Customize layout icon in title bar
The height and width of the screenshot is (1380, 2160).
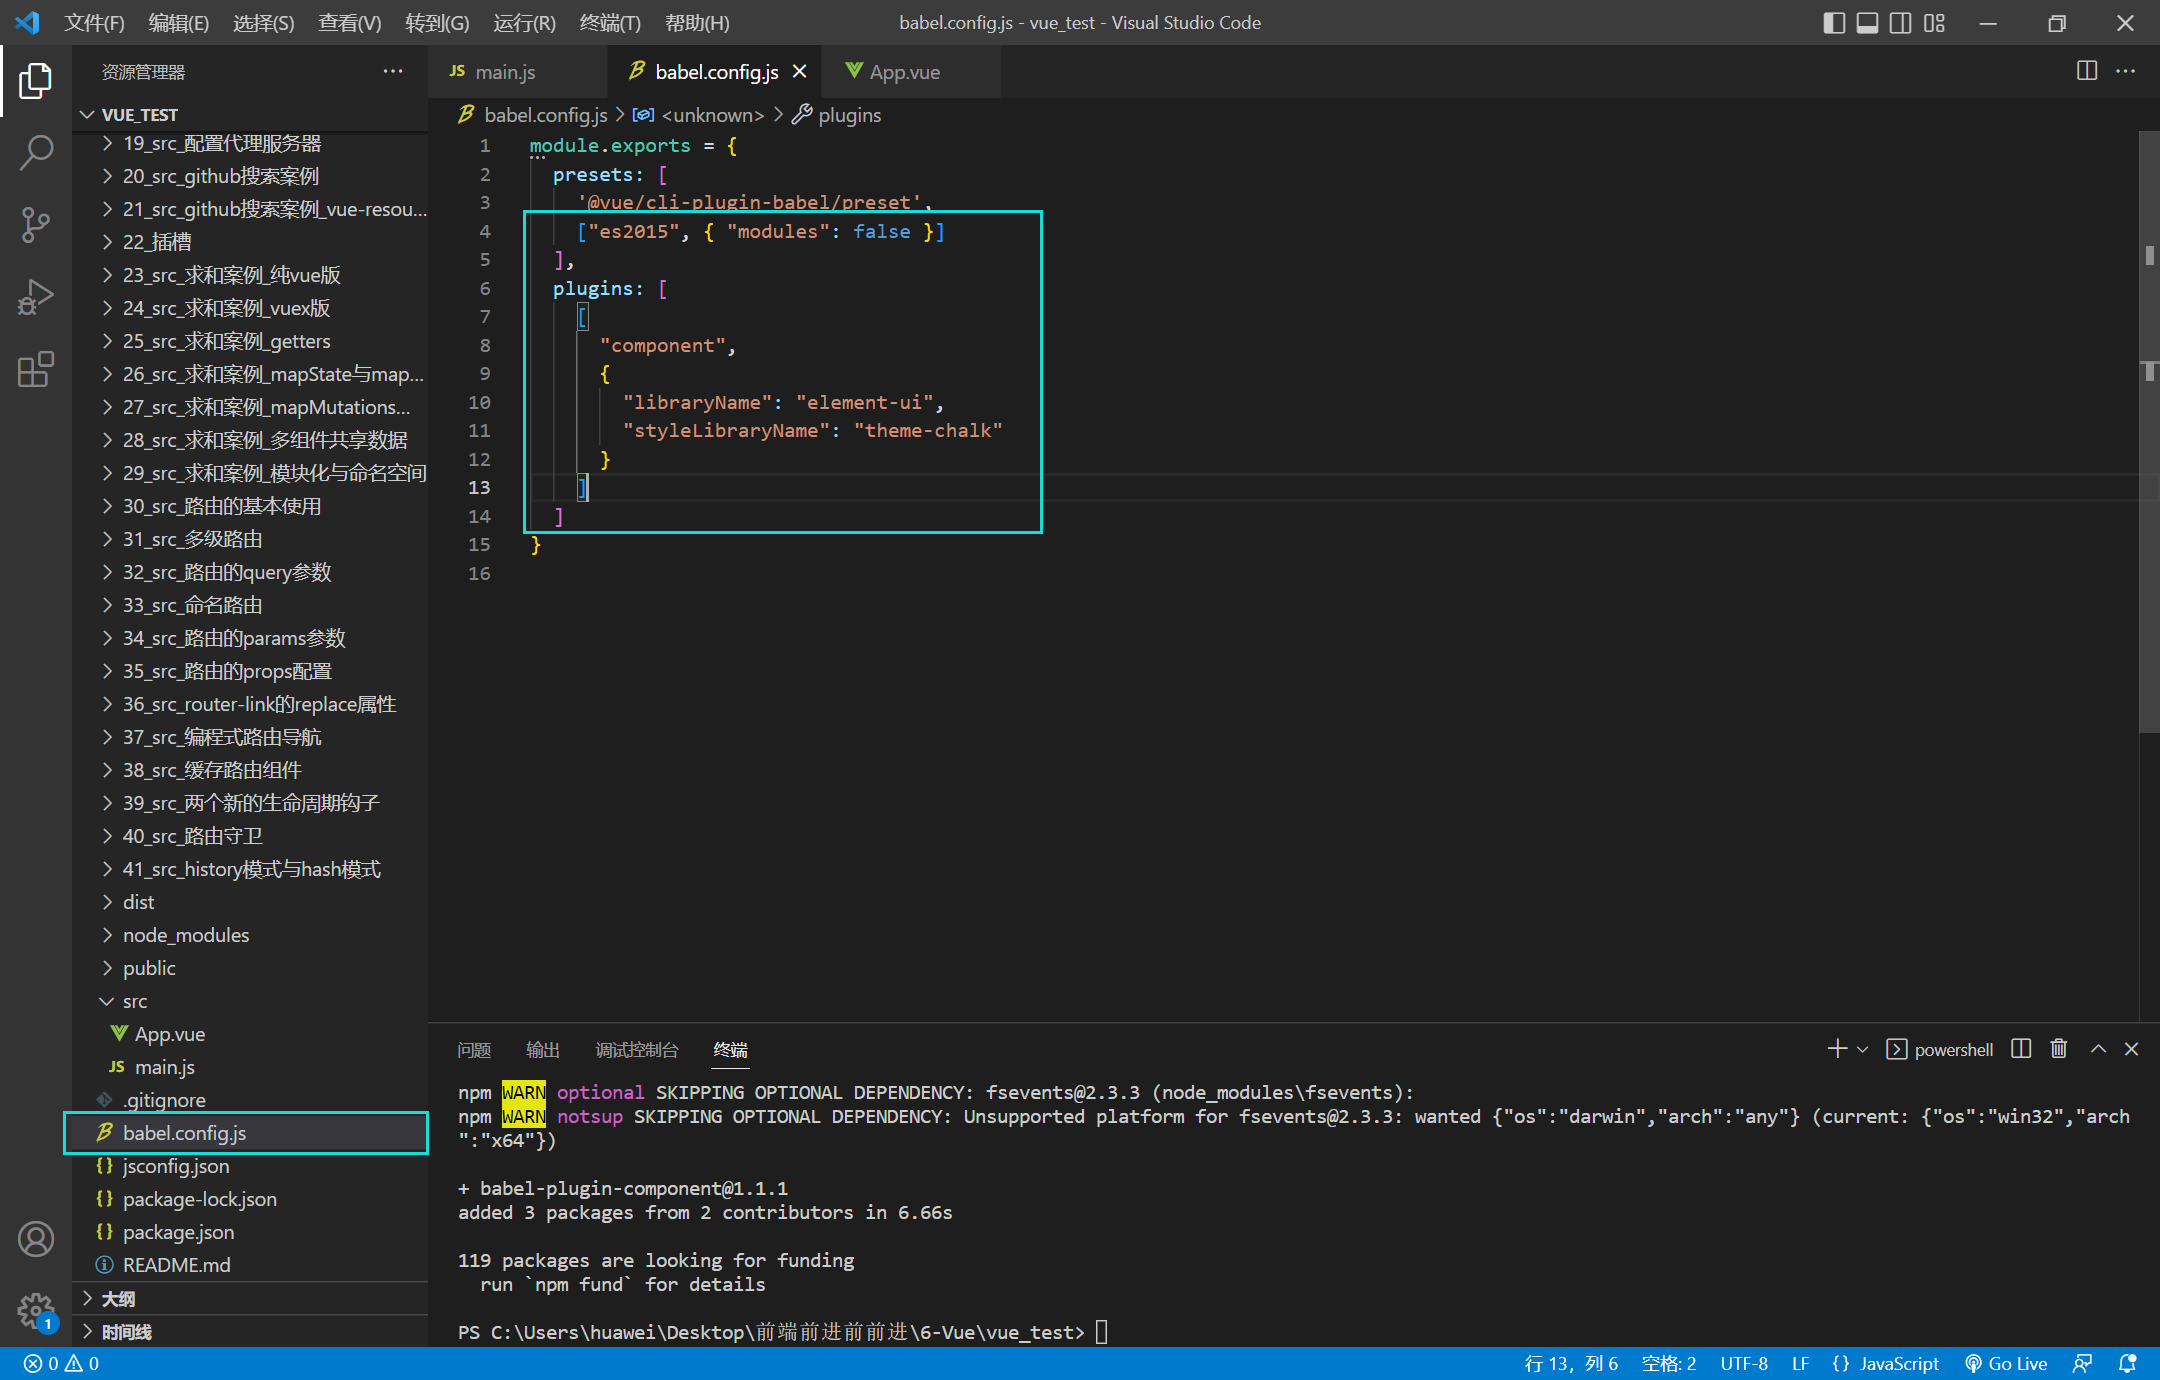[x=1934, y=22]
